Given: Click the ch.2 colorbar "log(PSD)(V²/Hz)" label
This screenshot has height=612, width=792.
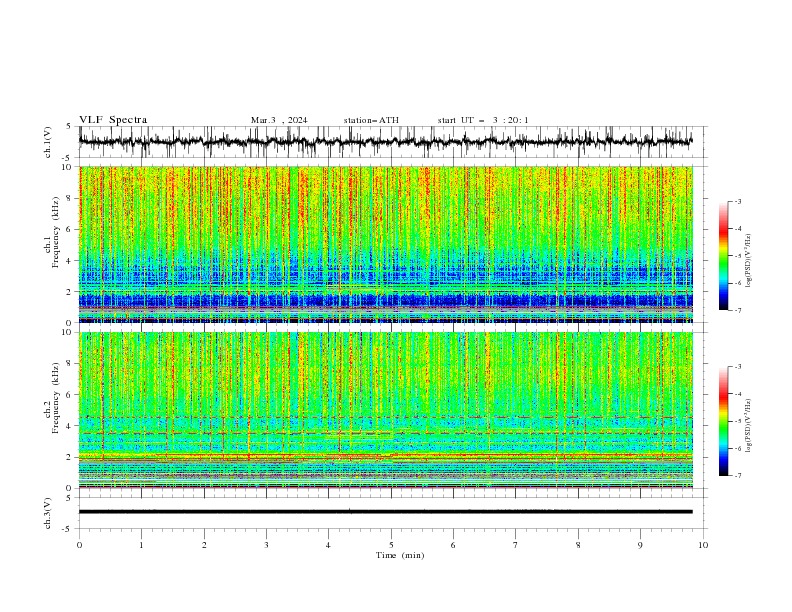Looking at the screenshot, I should [749, 425].
